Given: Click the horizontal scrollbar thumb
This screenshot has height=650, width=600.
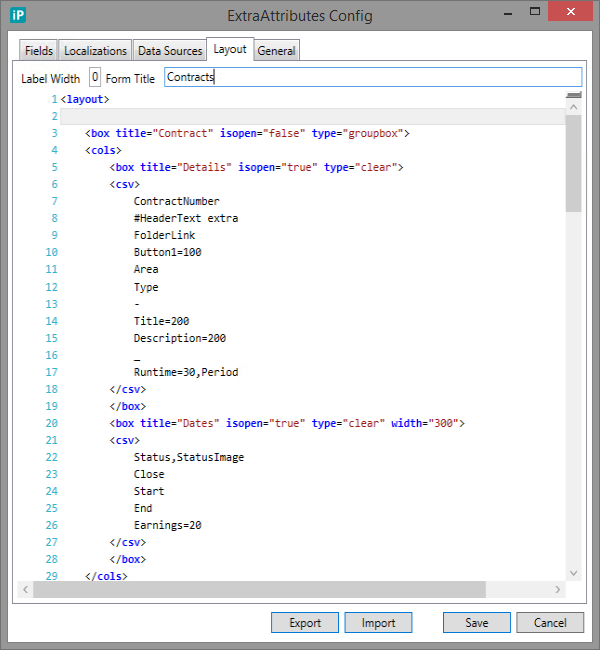Looking at the screenshot, I should click(x=260, y=589).
